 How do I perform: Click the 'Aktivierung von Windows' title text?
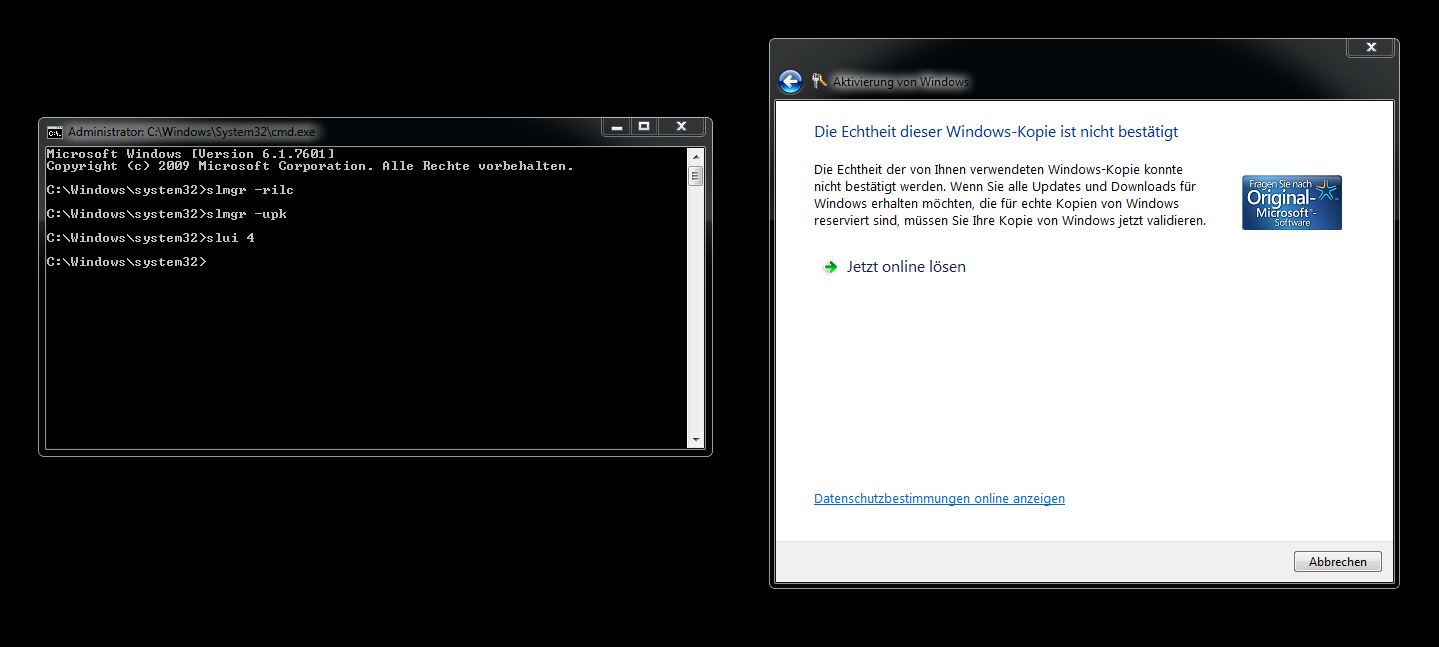point(901,82)
